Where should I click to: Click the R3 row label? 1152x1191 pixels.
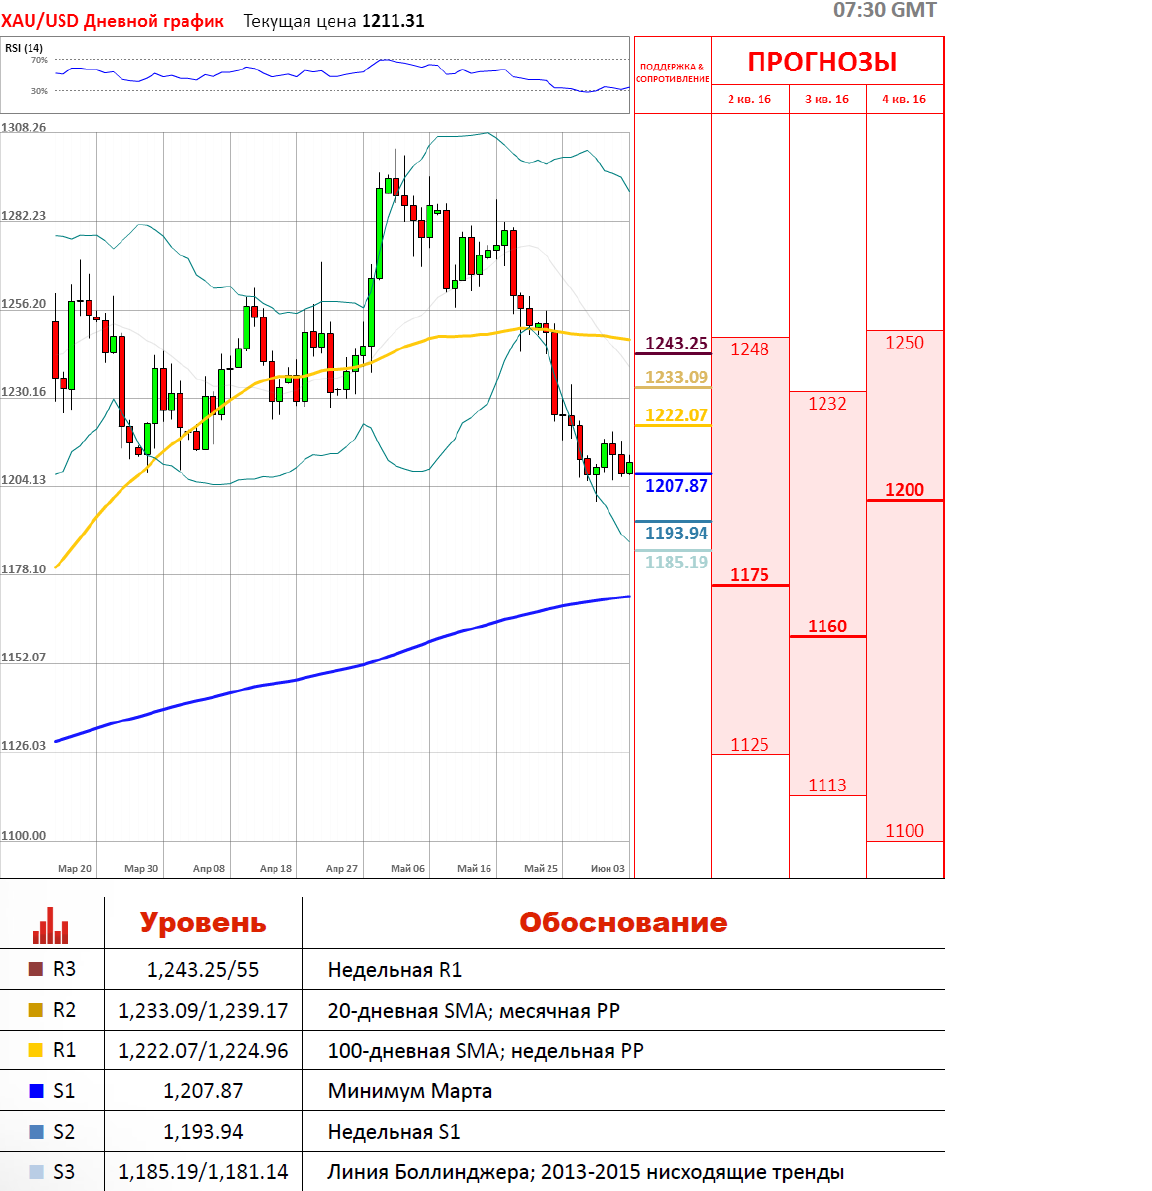[64, 969]
